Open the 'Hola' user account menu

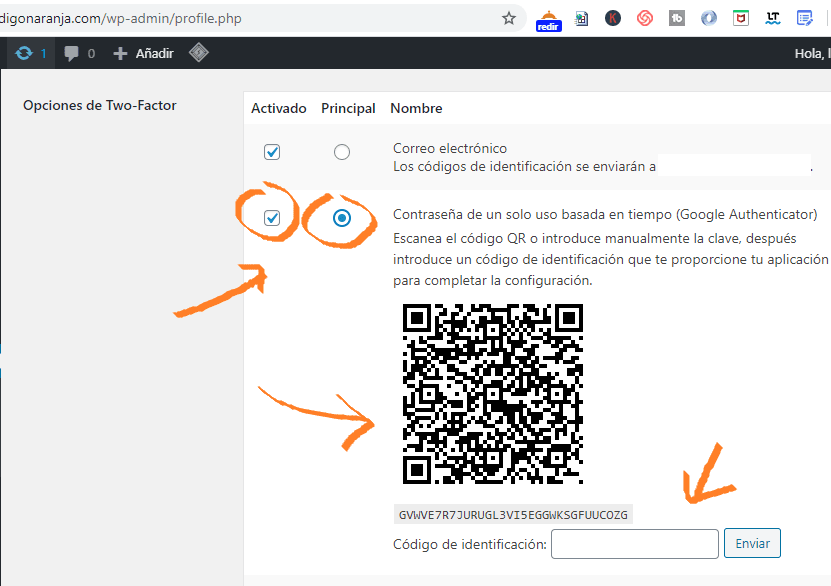click(812, 53)
